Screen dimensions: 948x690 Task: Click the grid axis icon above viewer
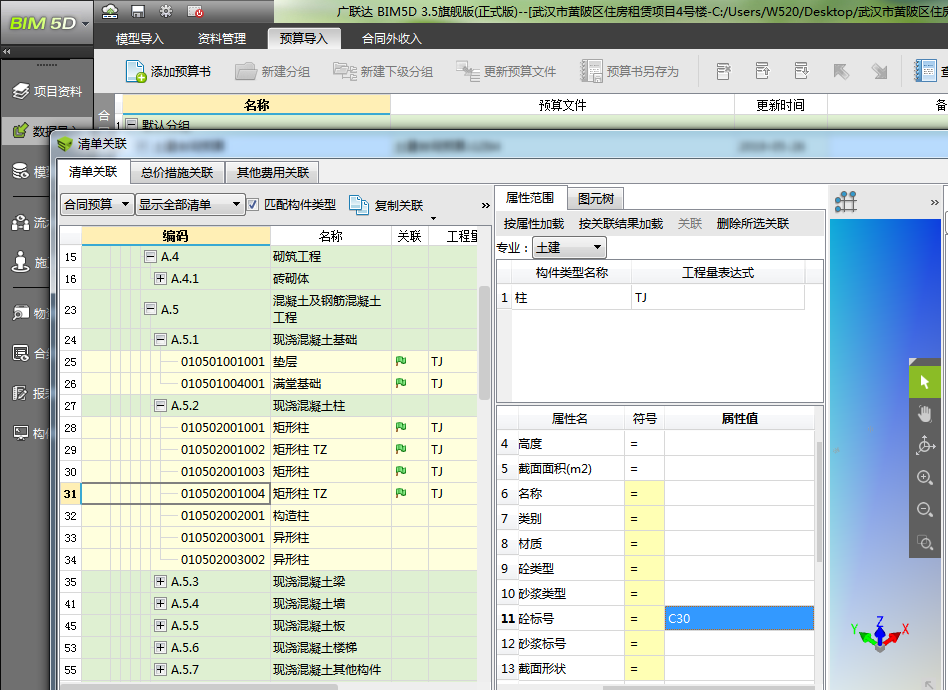tap(846, 202)
